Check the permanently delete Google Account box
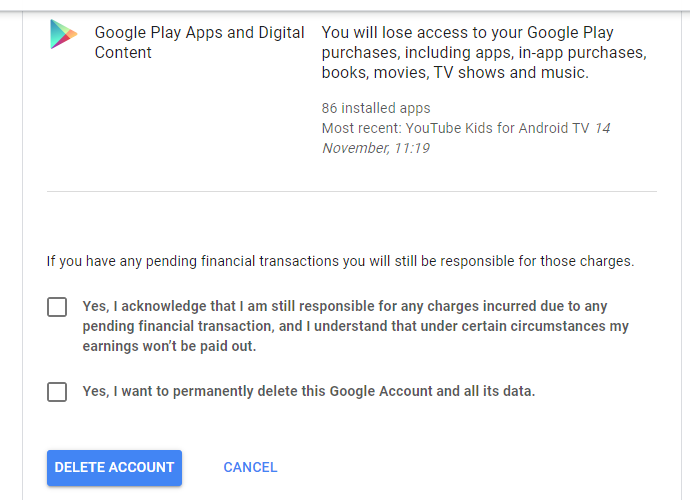The image size is (690, 500). (57, 392)
